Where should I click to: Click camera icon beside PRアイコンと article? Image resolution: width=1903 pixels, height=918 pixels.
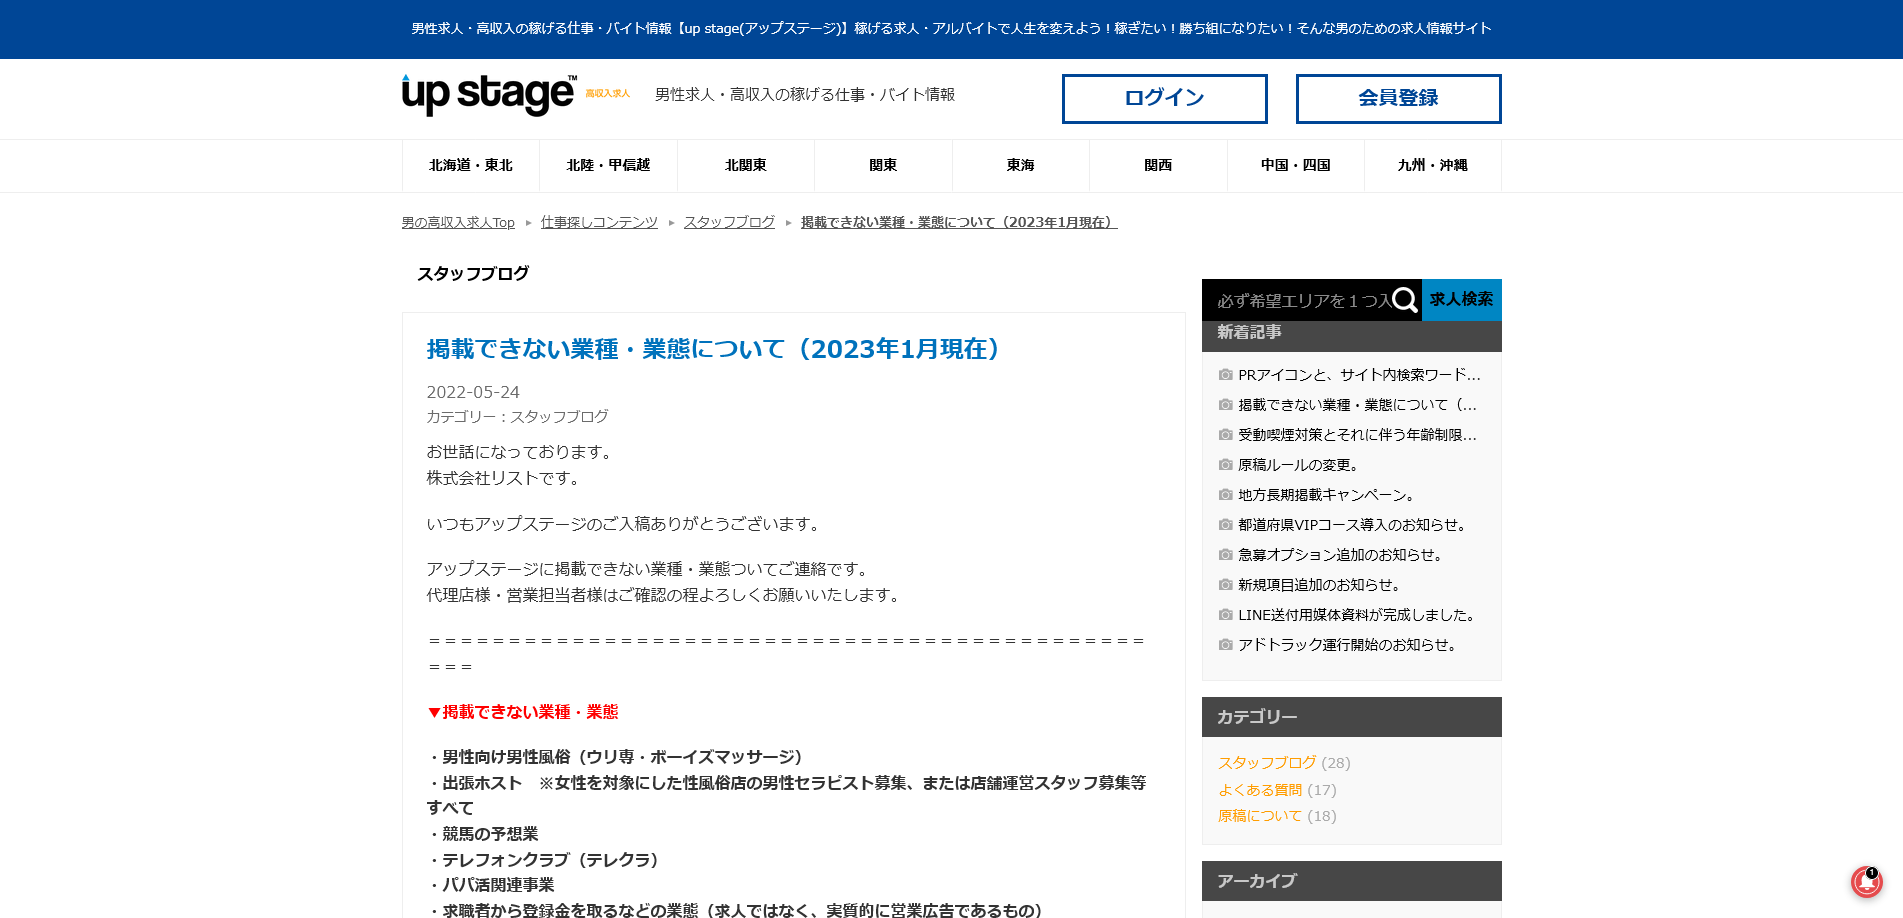coord(1225,375)
